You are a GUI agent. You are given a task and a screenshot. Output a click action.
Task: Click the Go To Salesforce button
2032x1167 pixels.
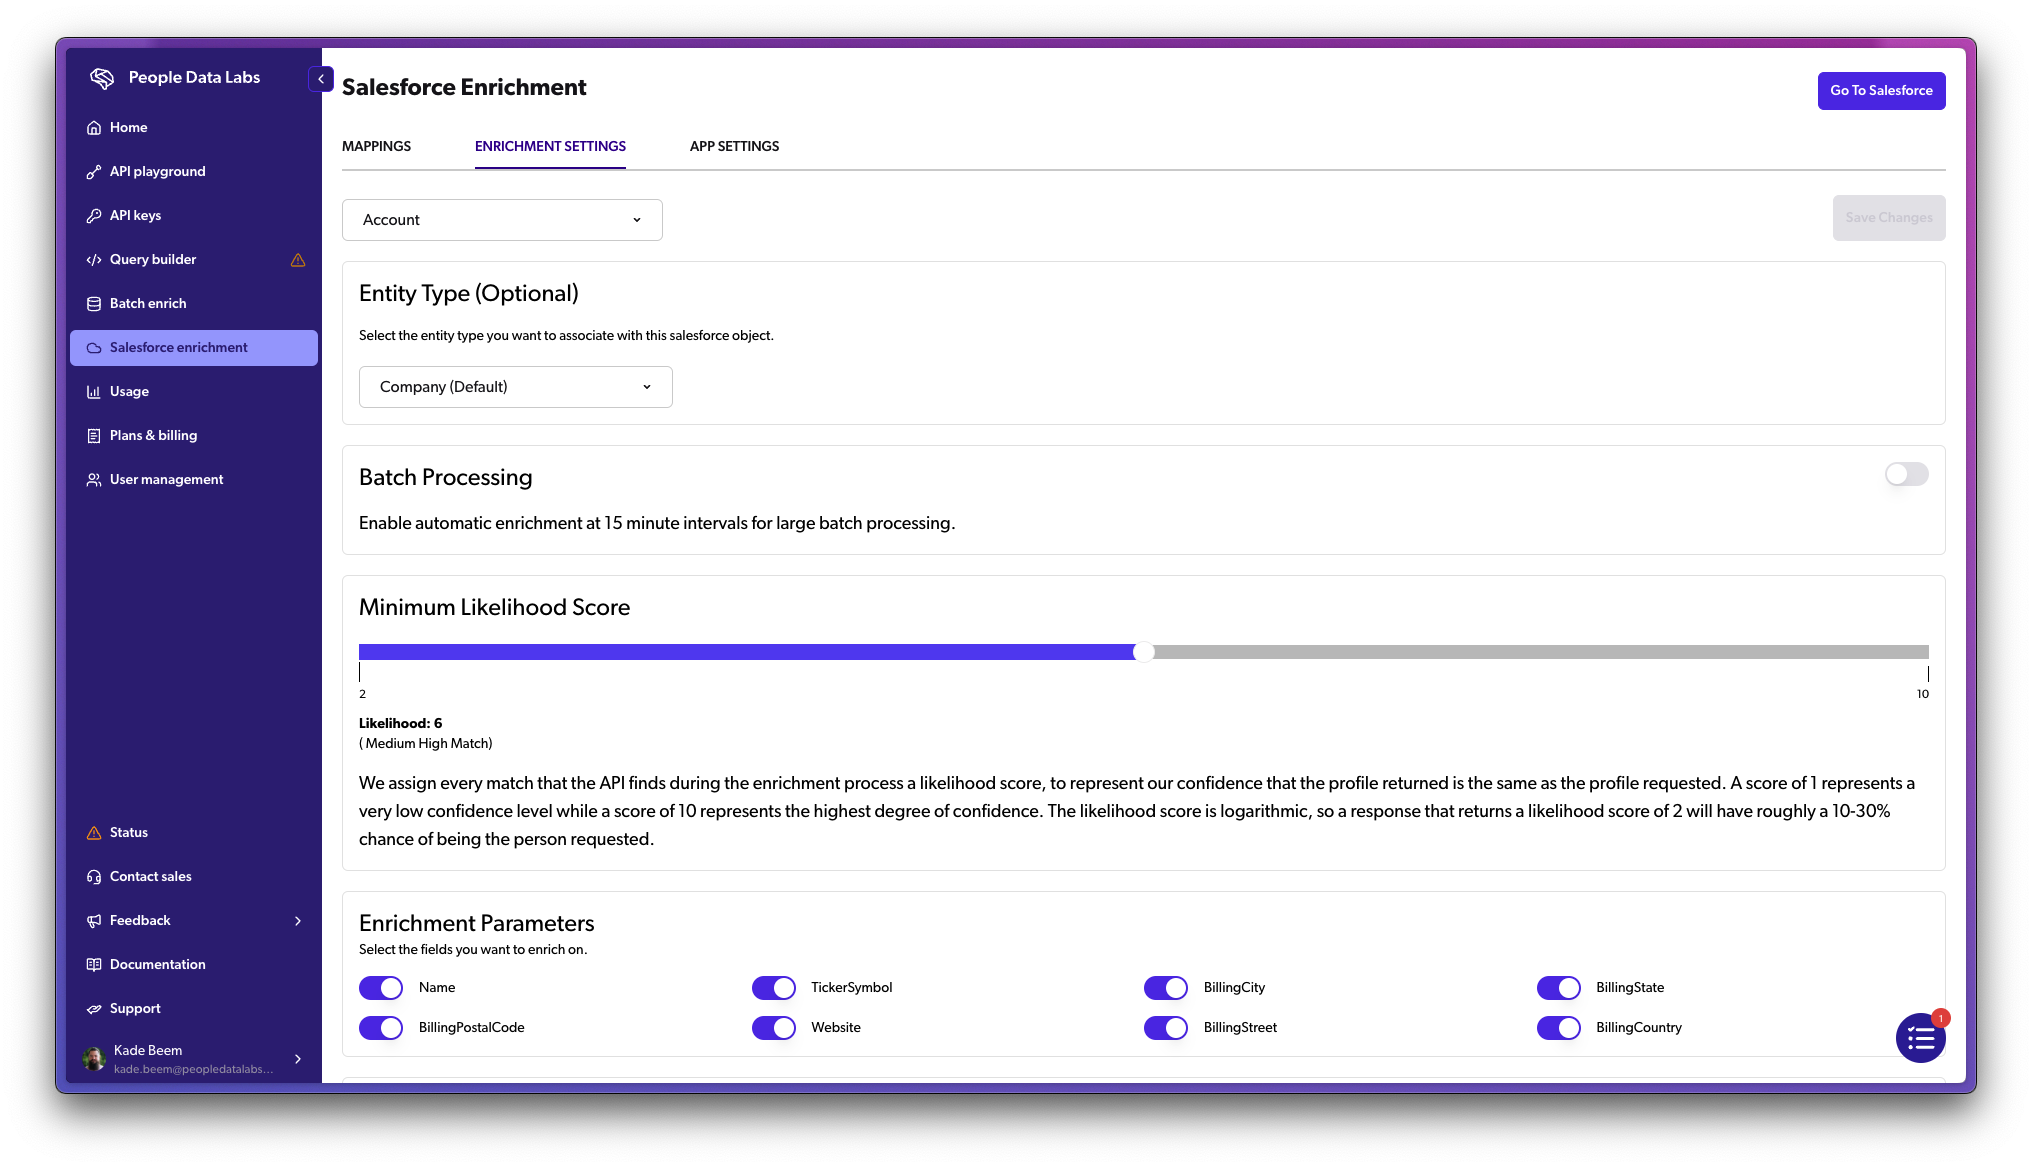1881,90
